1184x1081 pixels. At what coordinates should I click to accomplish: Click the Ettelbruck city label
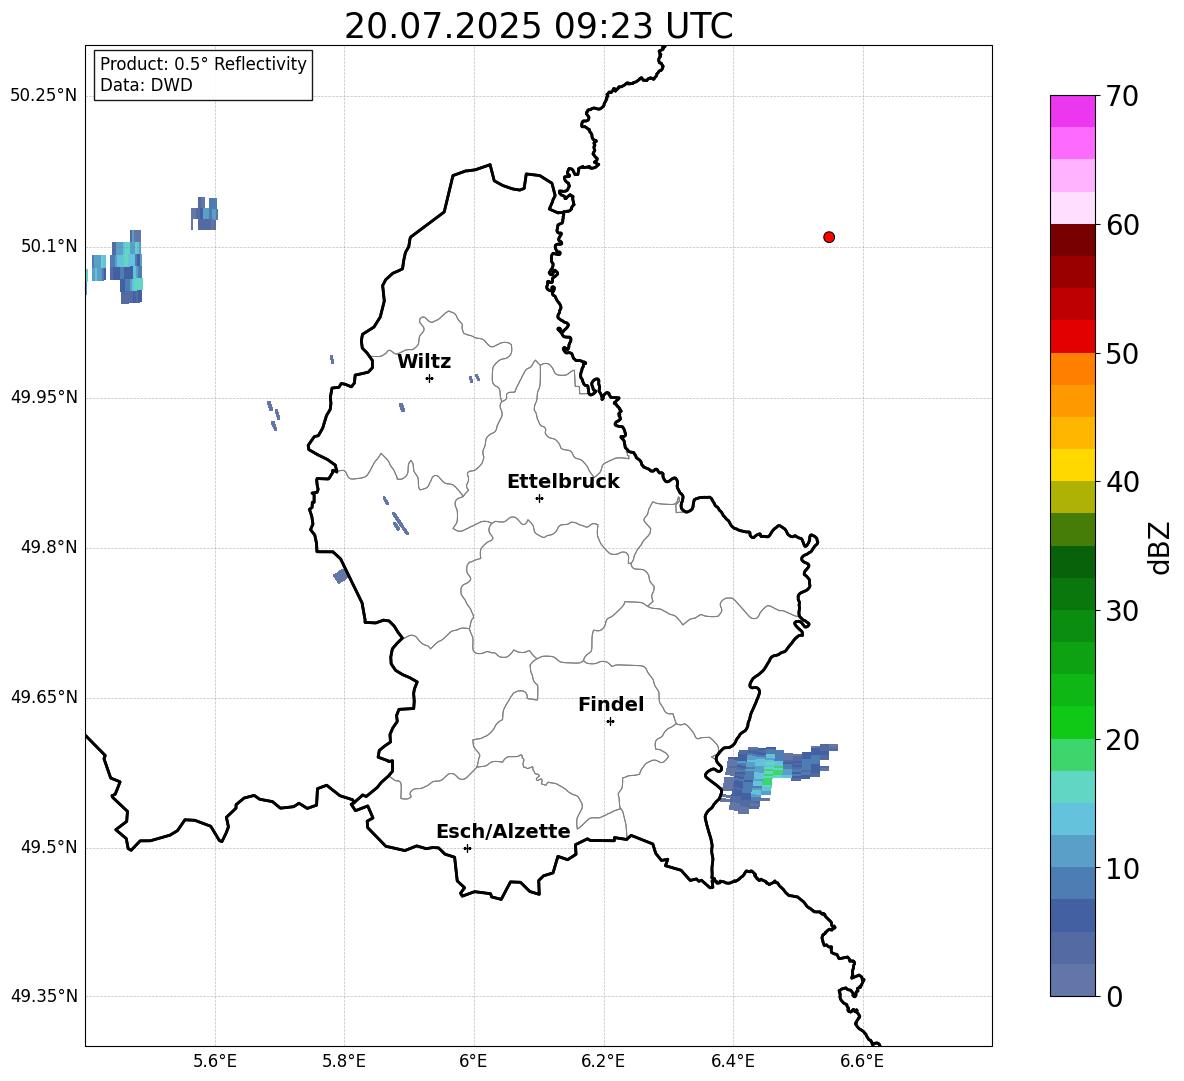click(563, 482)
